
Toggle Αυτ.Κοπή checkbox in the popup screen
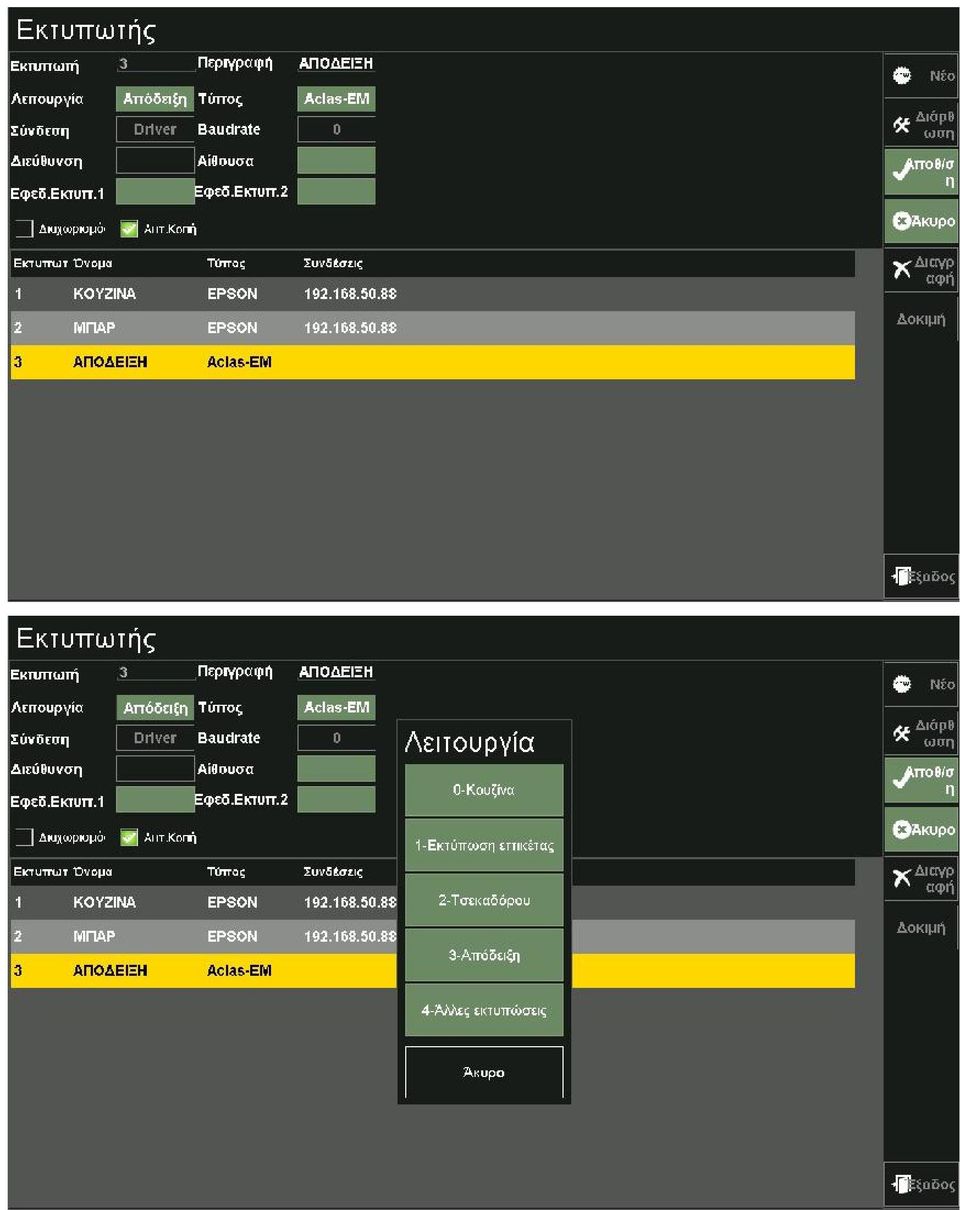click(x=129, y=837)
